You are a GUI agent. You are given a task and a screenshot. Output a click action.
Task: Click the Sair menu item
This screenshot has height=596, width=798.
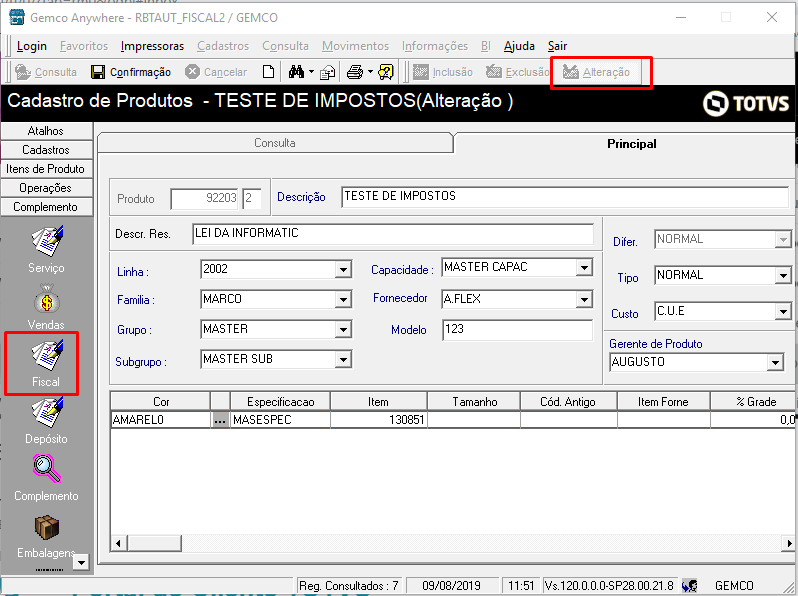click(x=557, y=46)
